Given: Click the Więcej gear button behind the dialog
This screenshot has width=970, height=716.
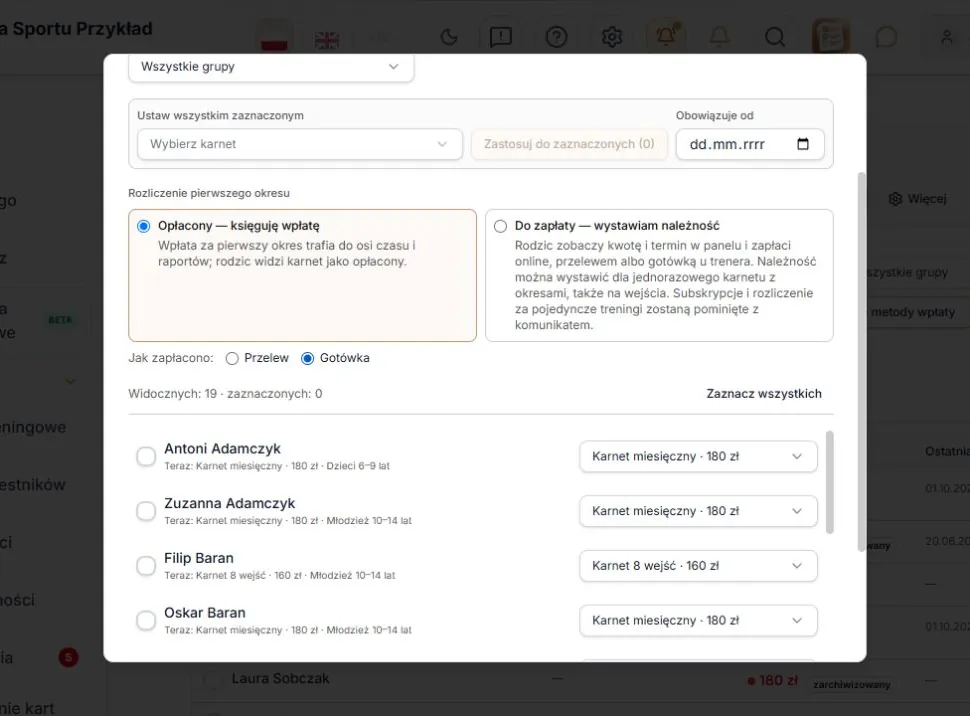Looking at the screenshot, I should (917, 199).
